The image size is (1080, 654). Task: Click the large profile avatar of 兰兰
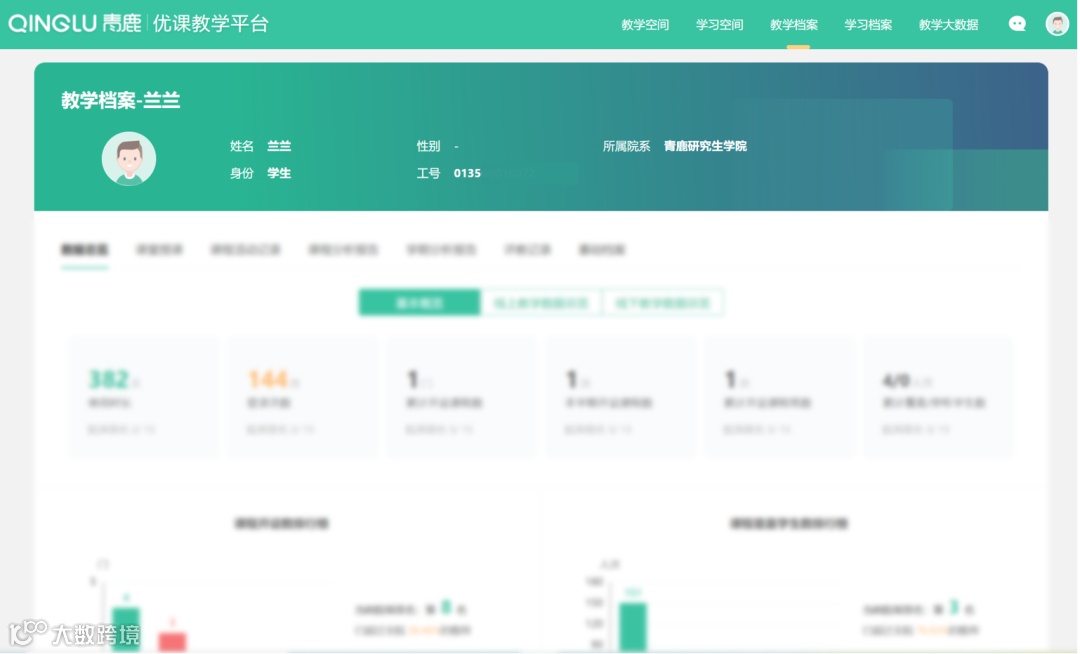(129, 159)
